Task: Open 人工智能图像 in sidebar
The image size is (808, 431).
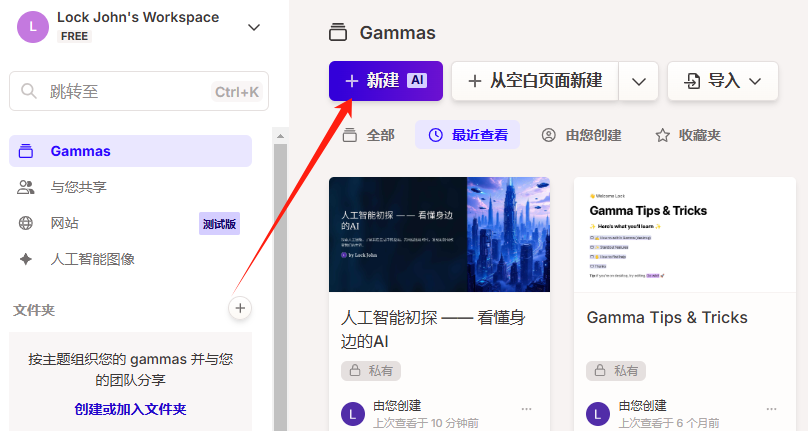Action: pyautogui.click(x=130, y=259)
